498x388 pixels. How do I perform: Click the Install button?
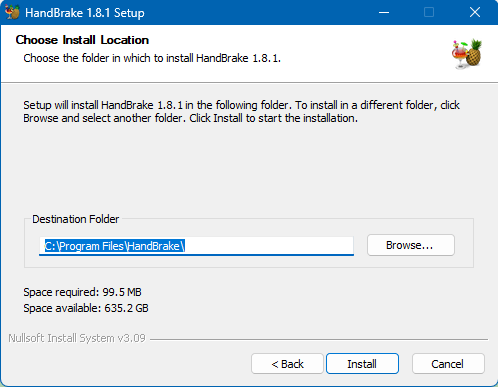pos(362,364)
